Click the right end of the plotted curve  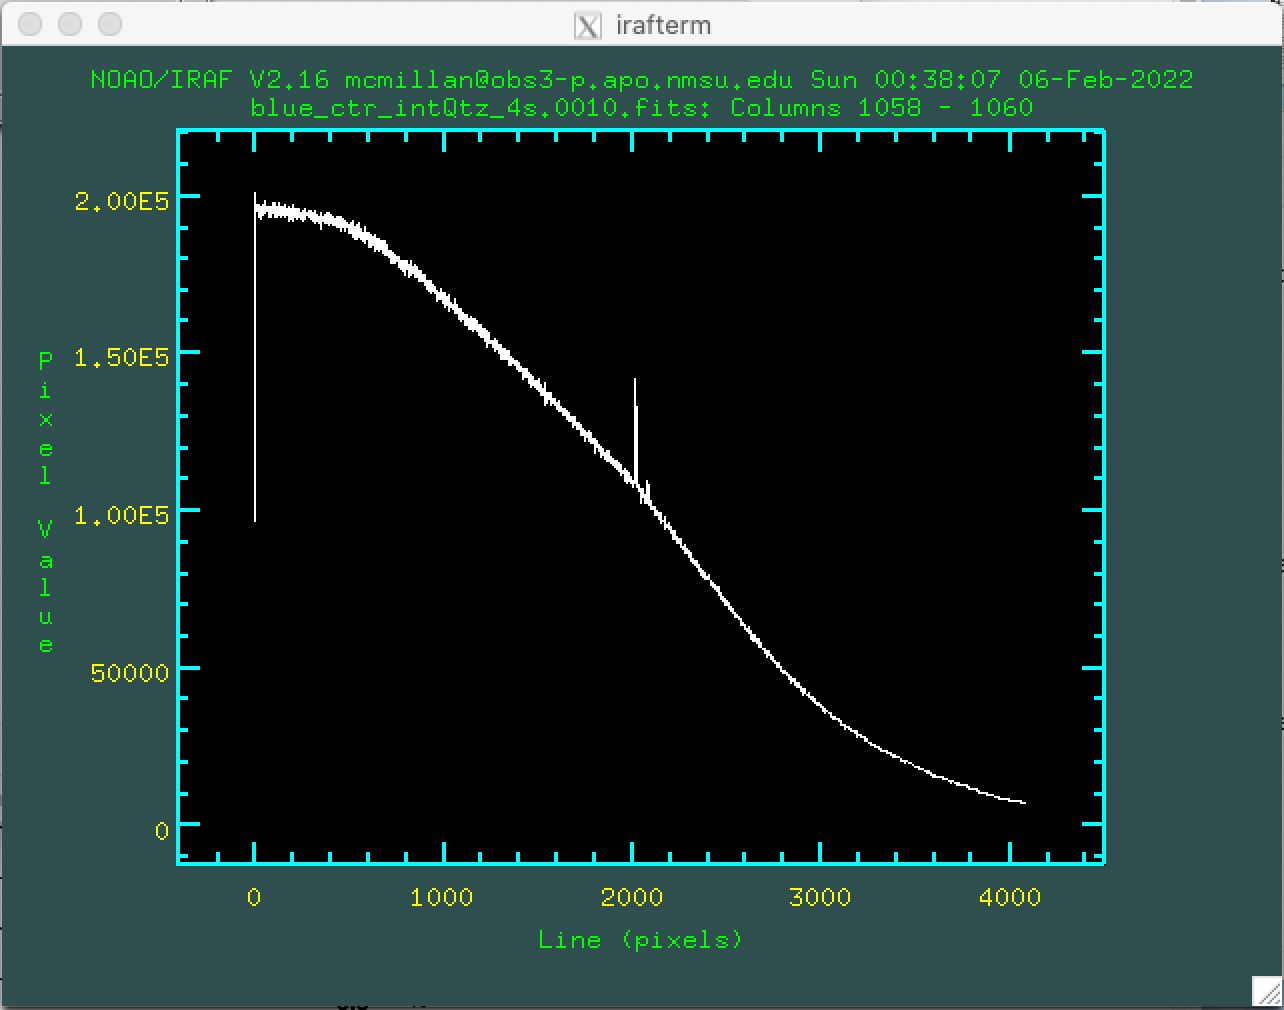tap(1024, 802)
